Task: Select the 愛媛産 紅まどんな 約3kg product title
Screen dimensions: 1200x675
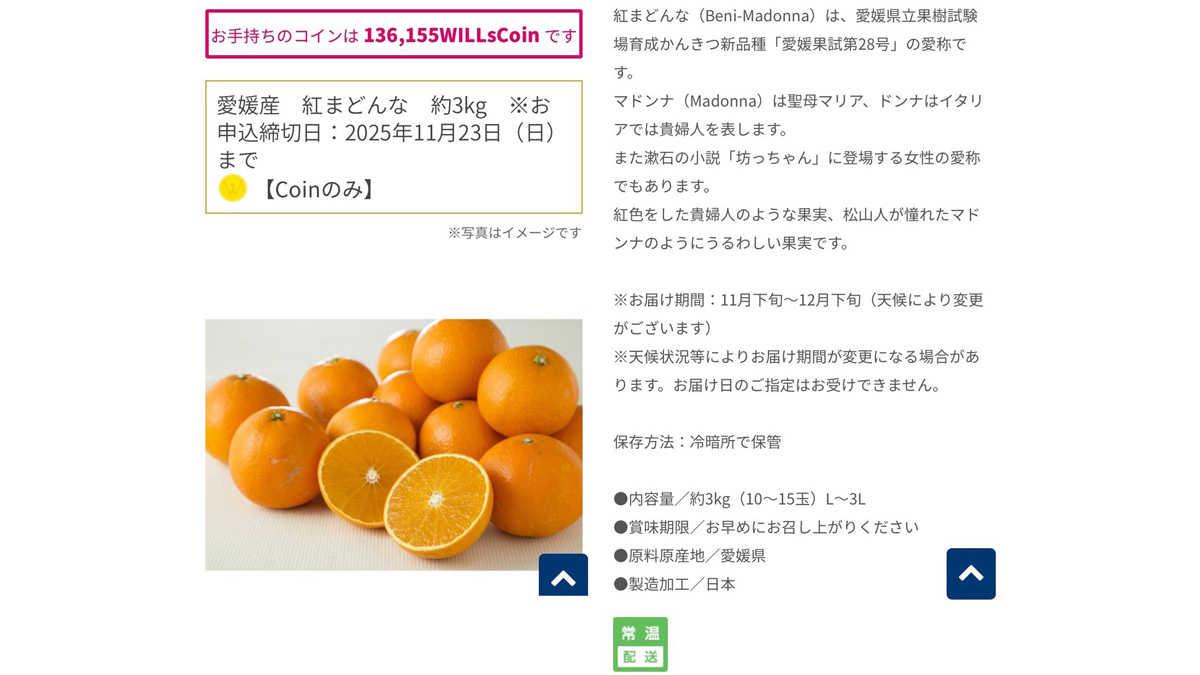Action: click(352, 105)
